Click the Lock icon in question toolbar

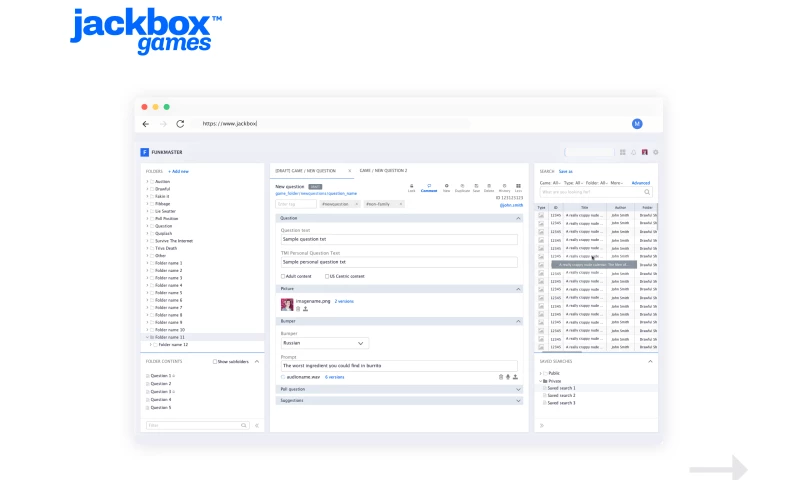tap(412, 186)
